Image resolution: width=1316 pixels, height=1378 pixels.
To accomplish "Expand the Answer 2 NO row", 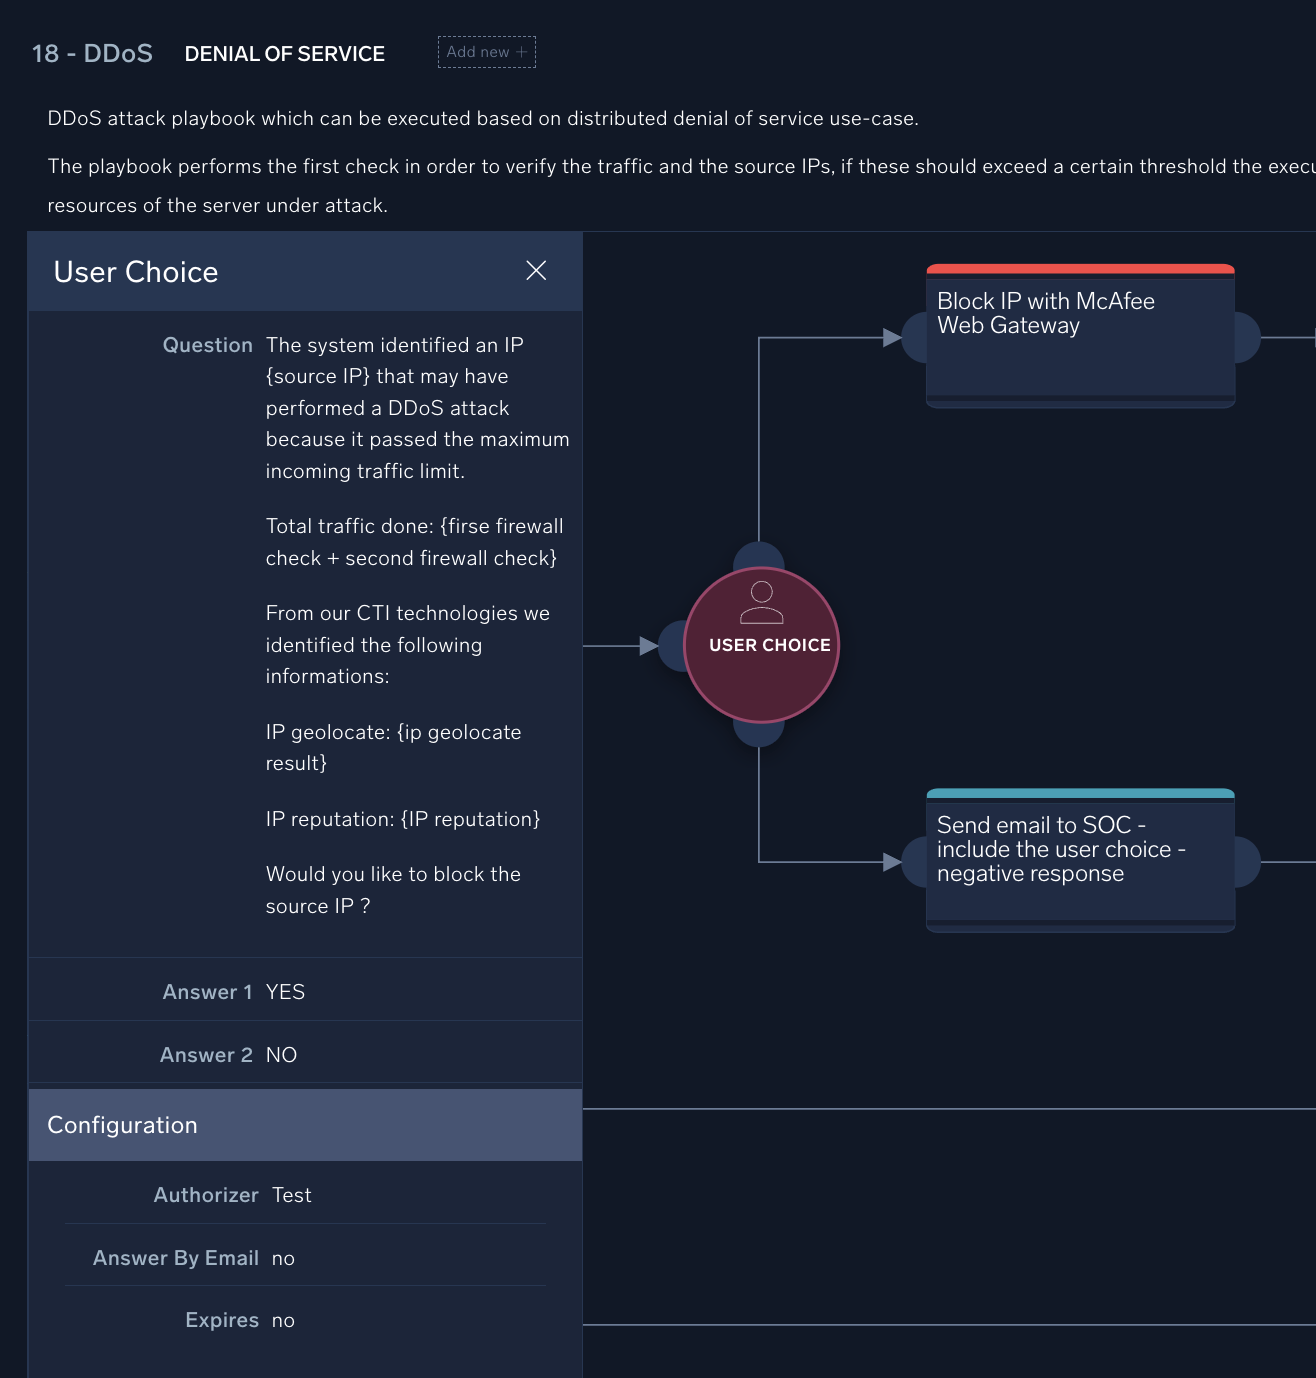I will click(282, 1054).
